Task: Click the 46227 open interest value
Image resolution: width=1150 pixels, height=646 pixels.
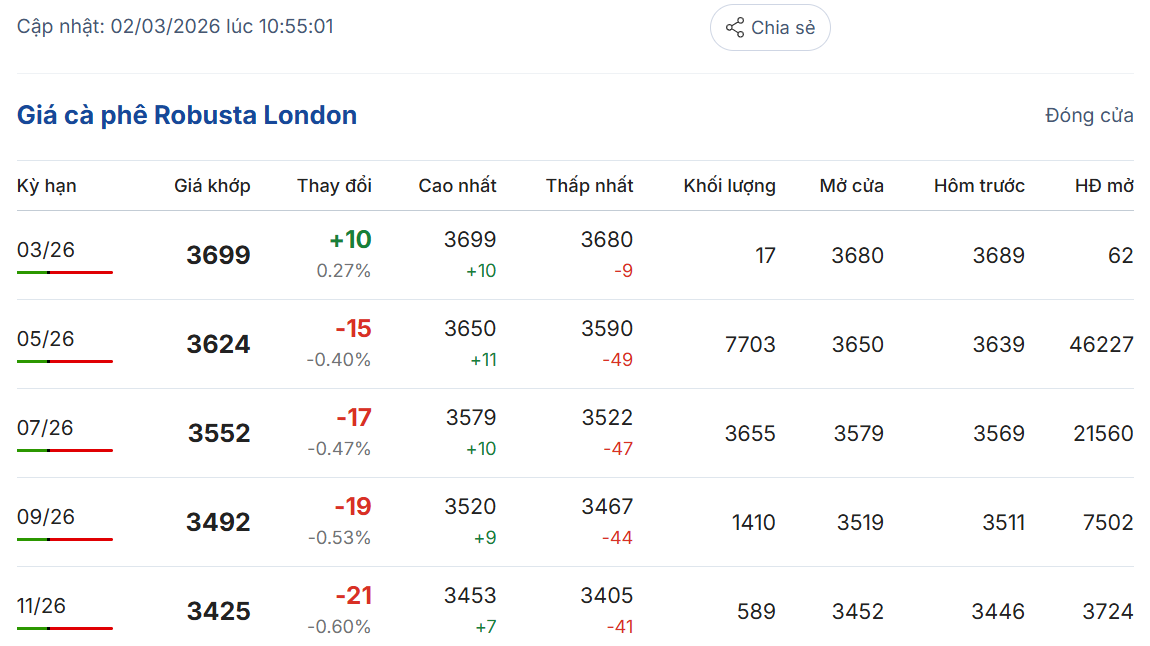Action: (1101, 345)
